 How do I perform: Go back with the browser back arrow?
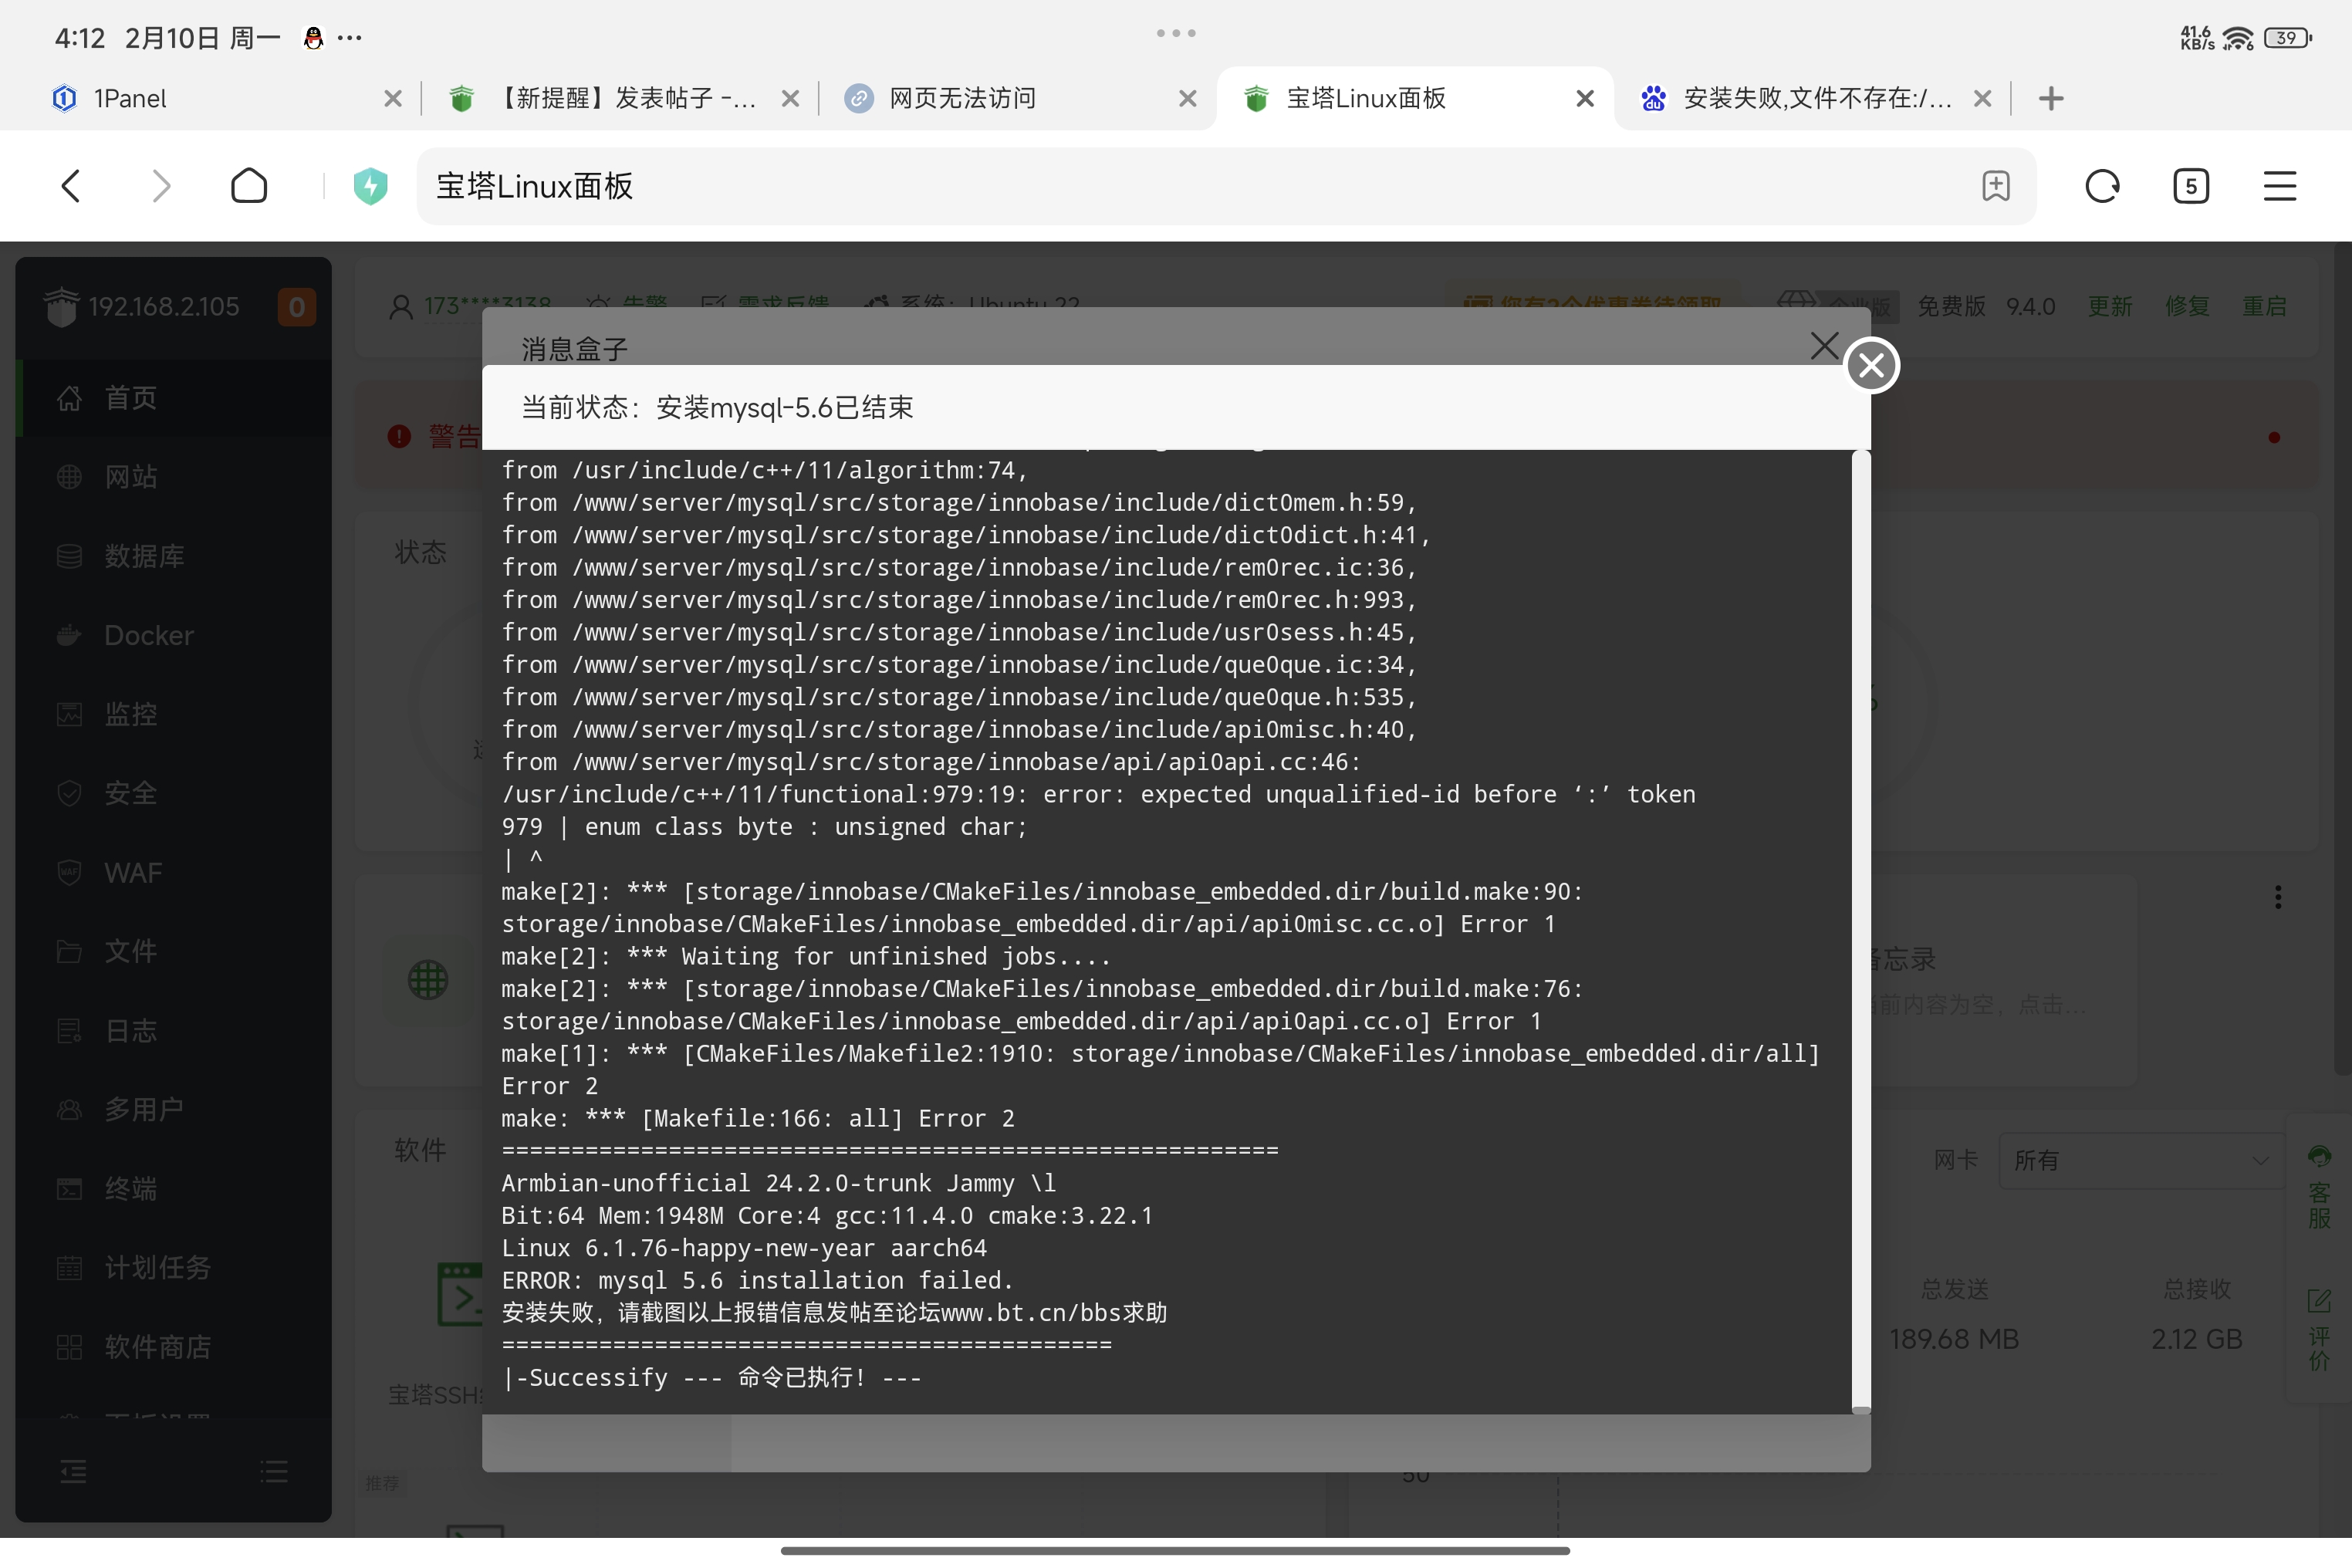click(71, 186)
